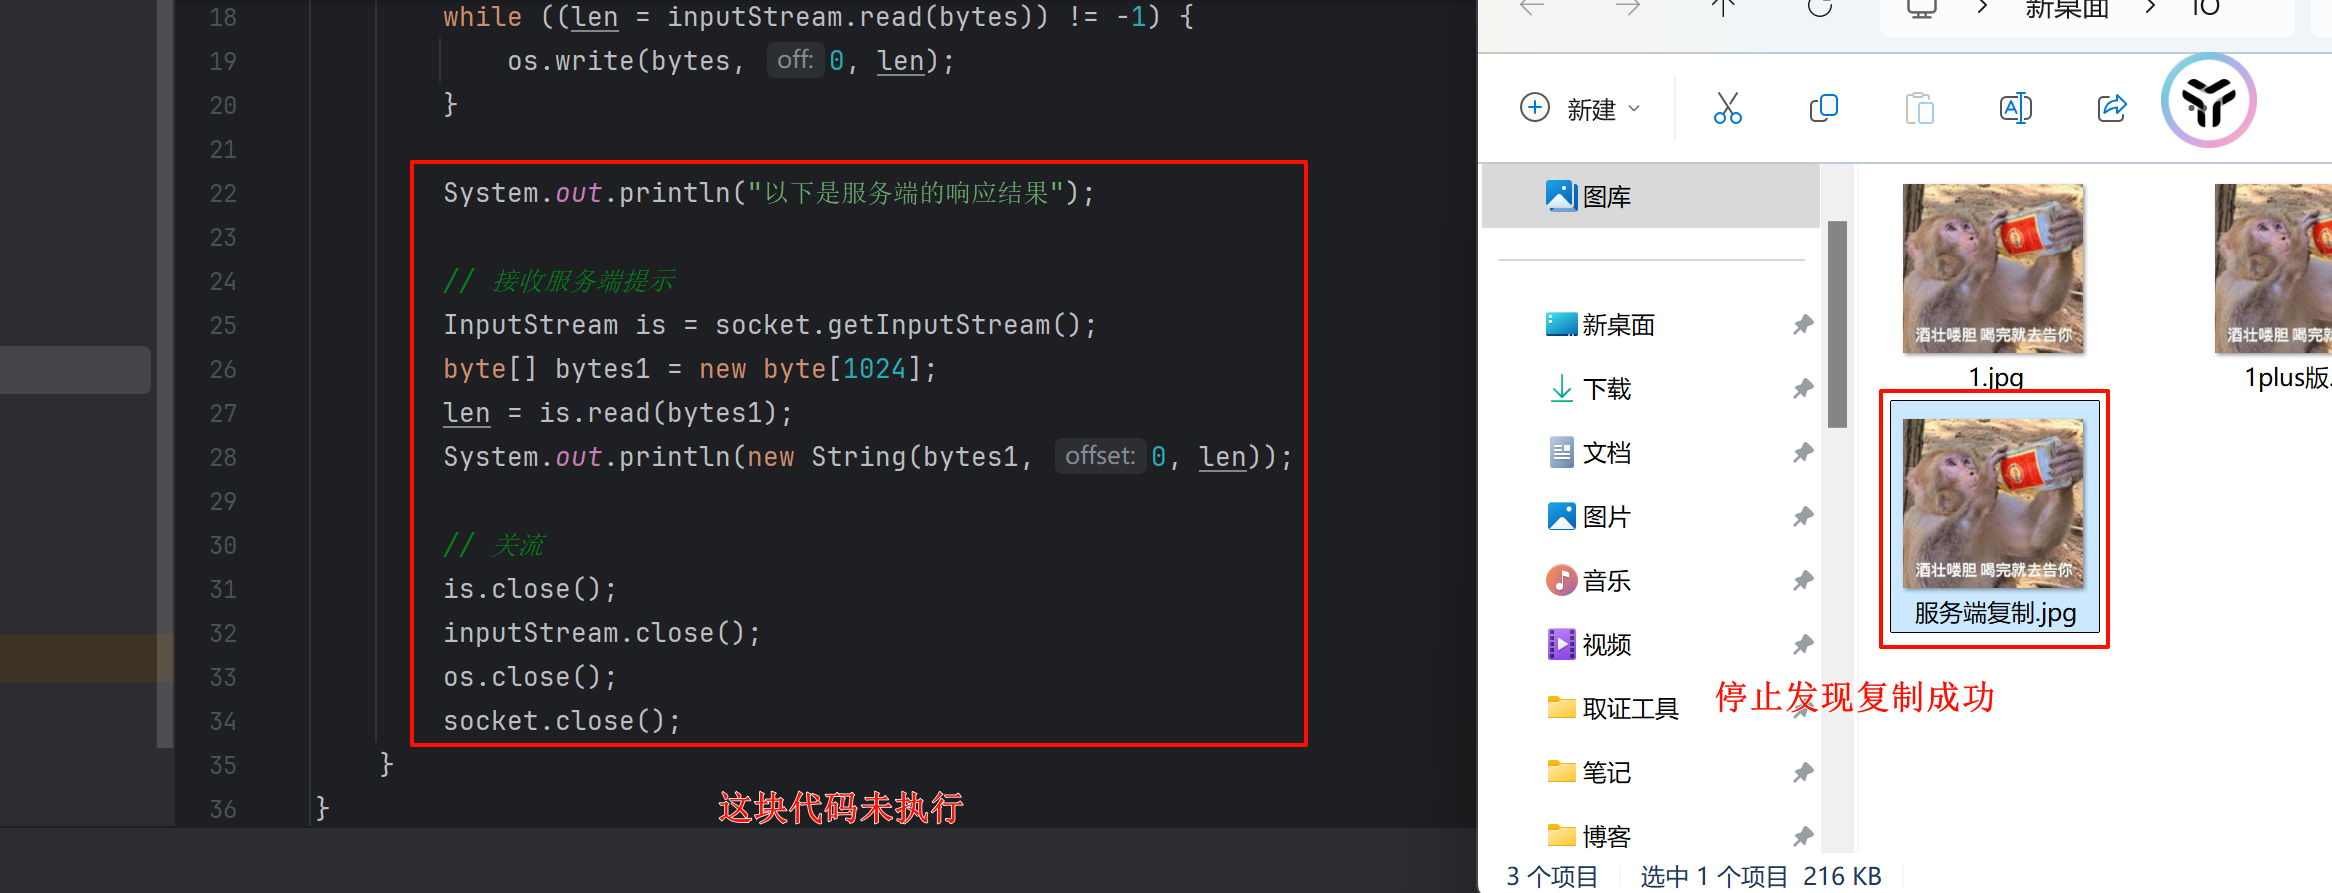Unpin 新桌面 using its pin icon
This screenshot has width=2332, height=893.
click(1803, 325)
